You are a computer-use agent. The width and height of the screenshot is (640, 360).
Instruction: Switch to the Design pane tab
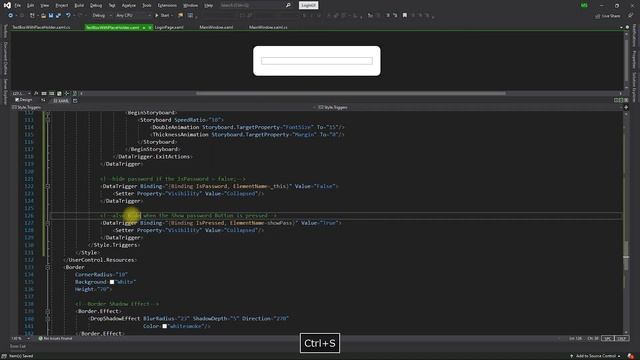[x=24, y=100]
